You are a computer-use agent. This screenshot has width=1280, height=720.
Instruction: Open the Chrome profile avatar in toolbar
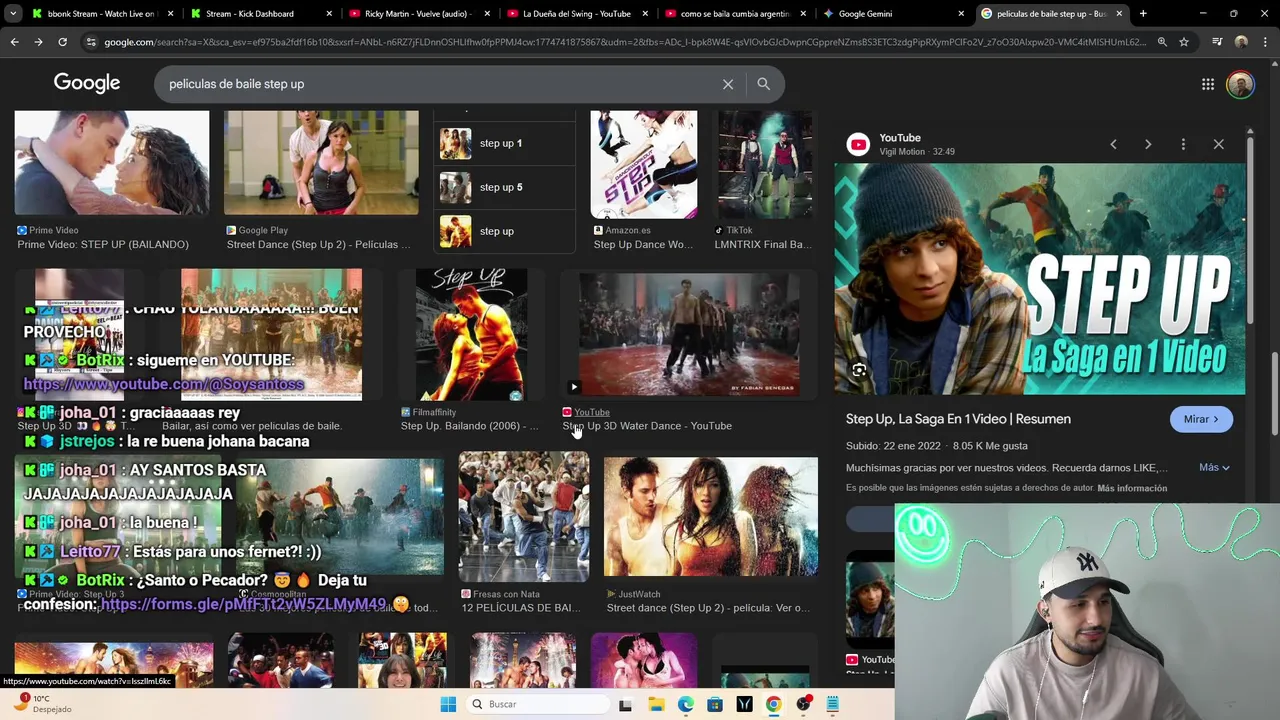[1241, 42]
